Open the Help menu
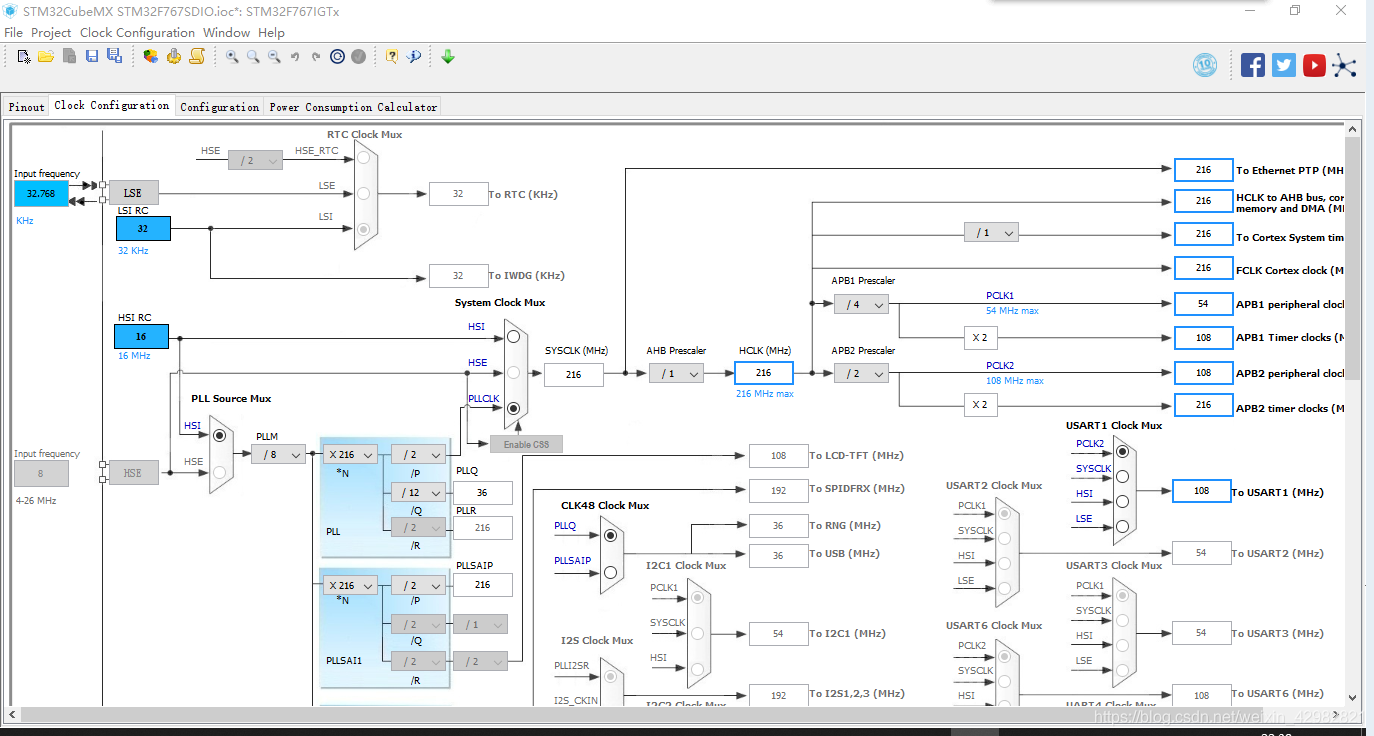The image size is (1374, 736). pos(271,32)
